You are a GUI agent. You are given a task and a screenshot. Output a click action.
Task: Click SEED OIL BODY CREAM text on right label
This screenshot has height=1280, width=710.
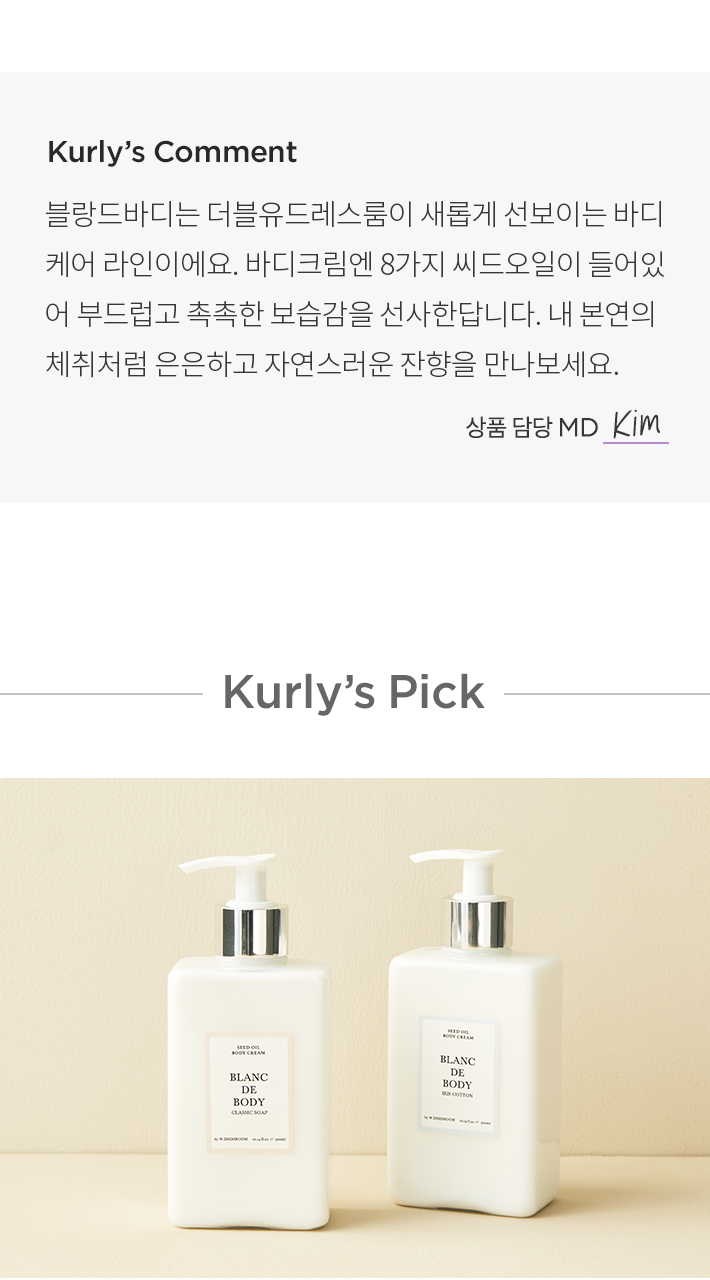point(457,1033)
